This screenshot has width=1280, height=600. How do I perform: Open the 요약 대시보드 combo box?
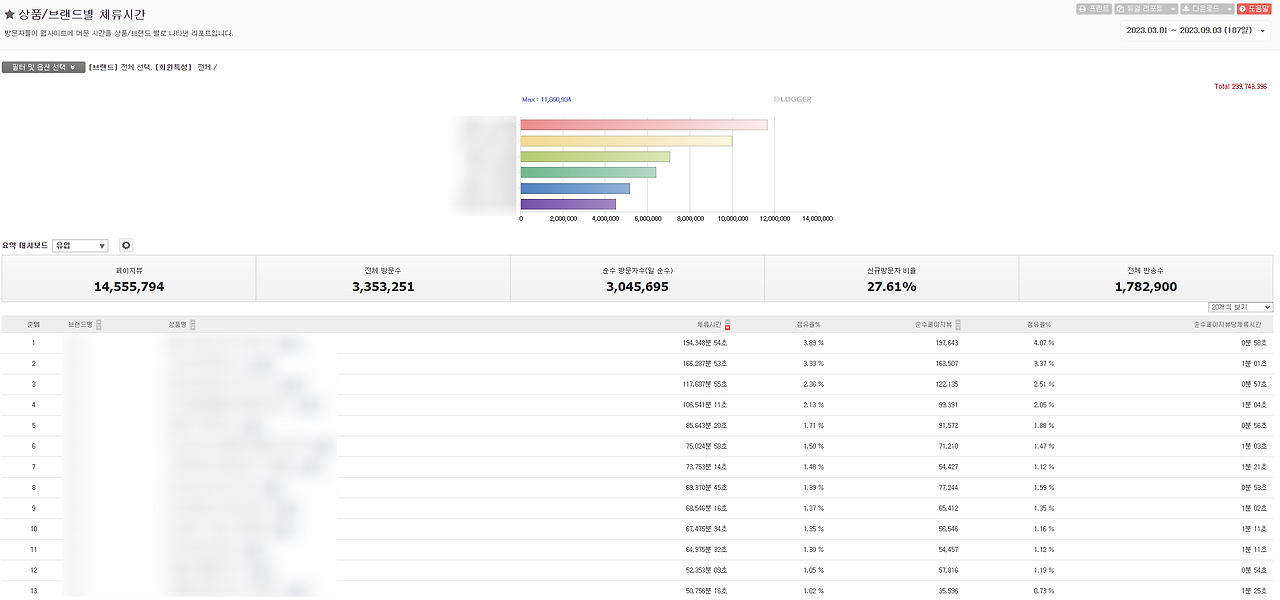(x=80, y=245)
